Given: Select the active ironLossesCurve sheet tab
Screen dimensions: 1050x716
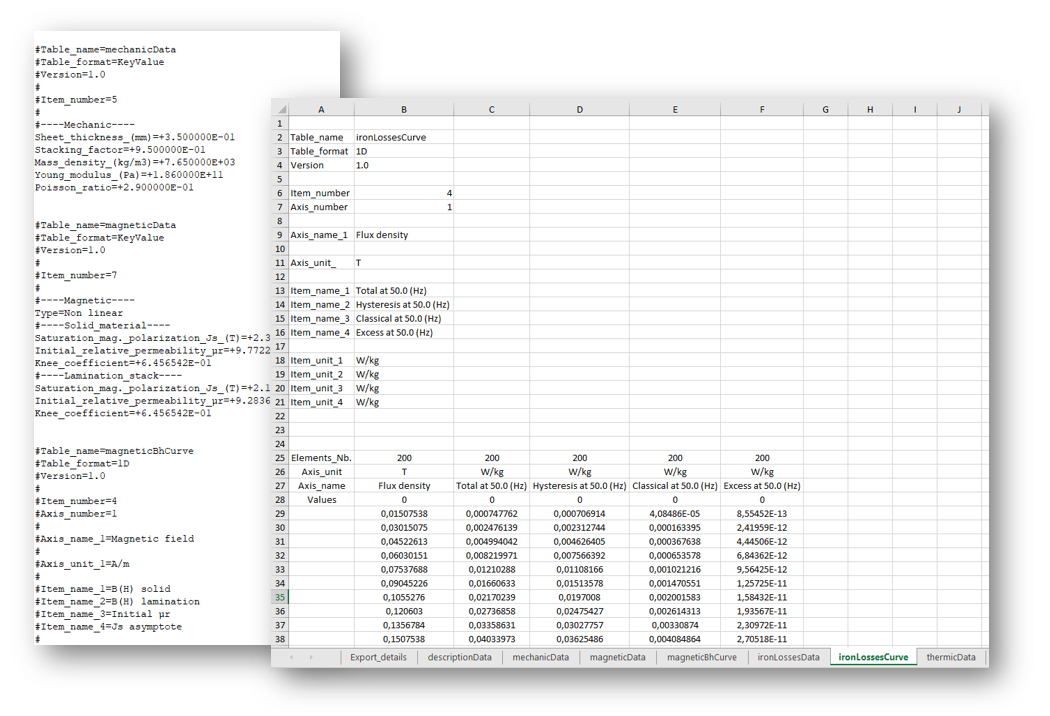Looking at the screenshot, I should (x=873, y=657).
